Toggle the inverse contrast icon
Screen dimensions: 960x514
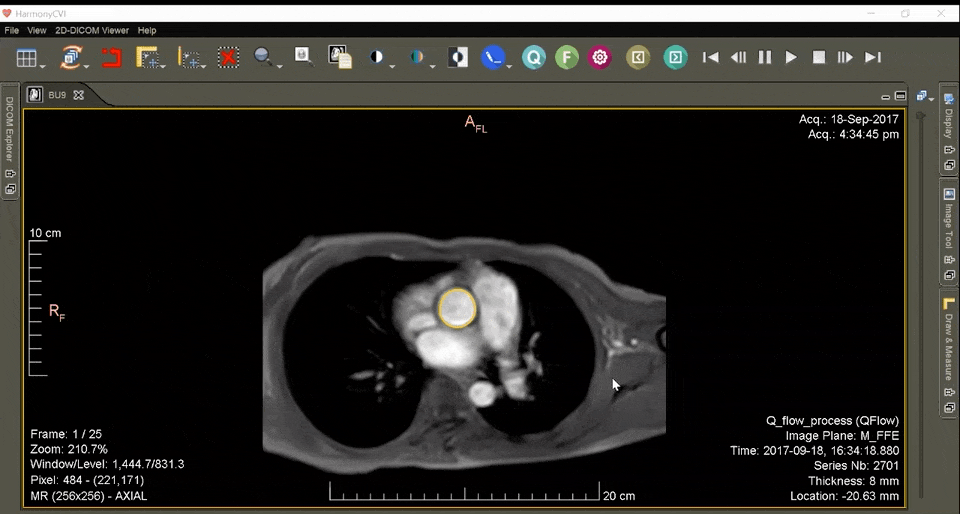pyautogui.click(x=457, y=58)
